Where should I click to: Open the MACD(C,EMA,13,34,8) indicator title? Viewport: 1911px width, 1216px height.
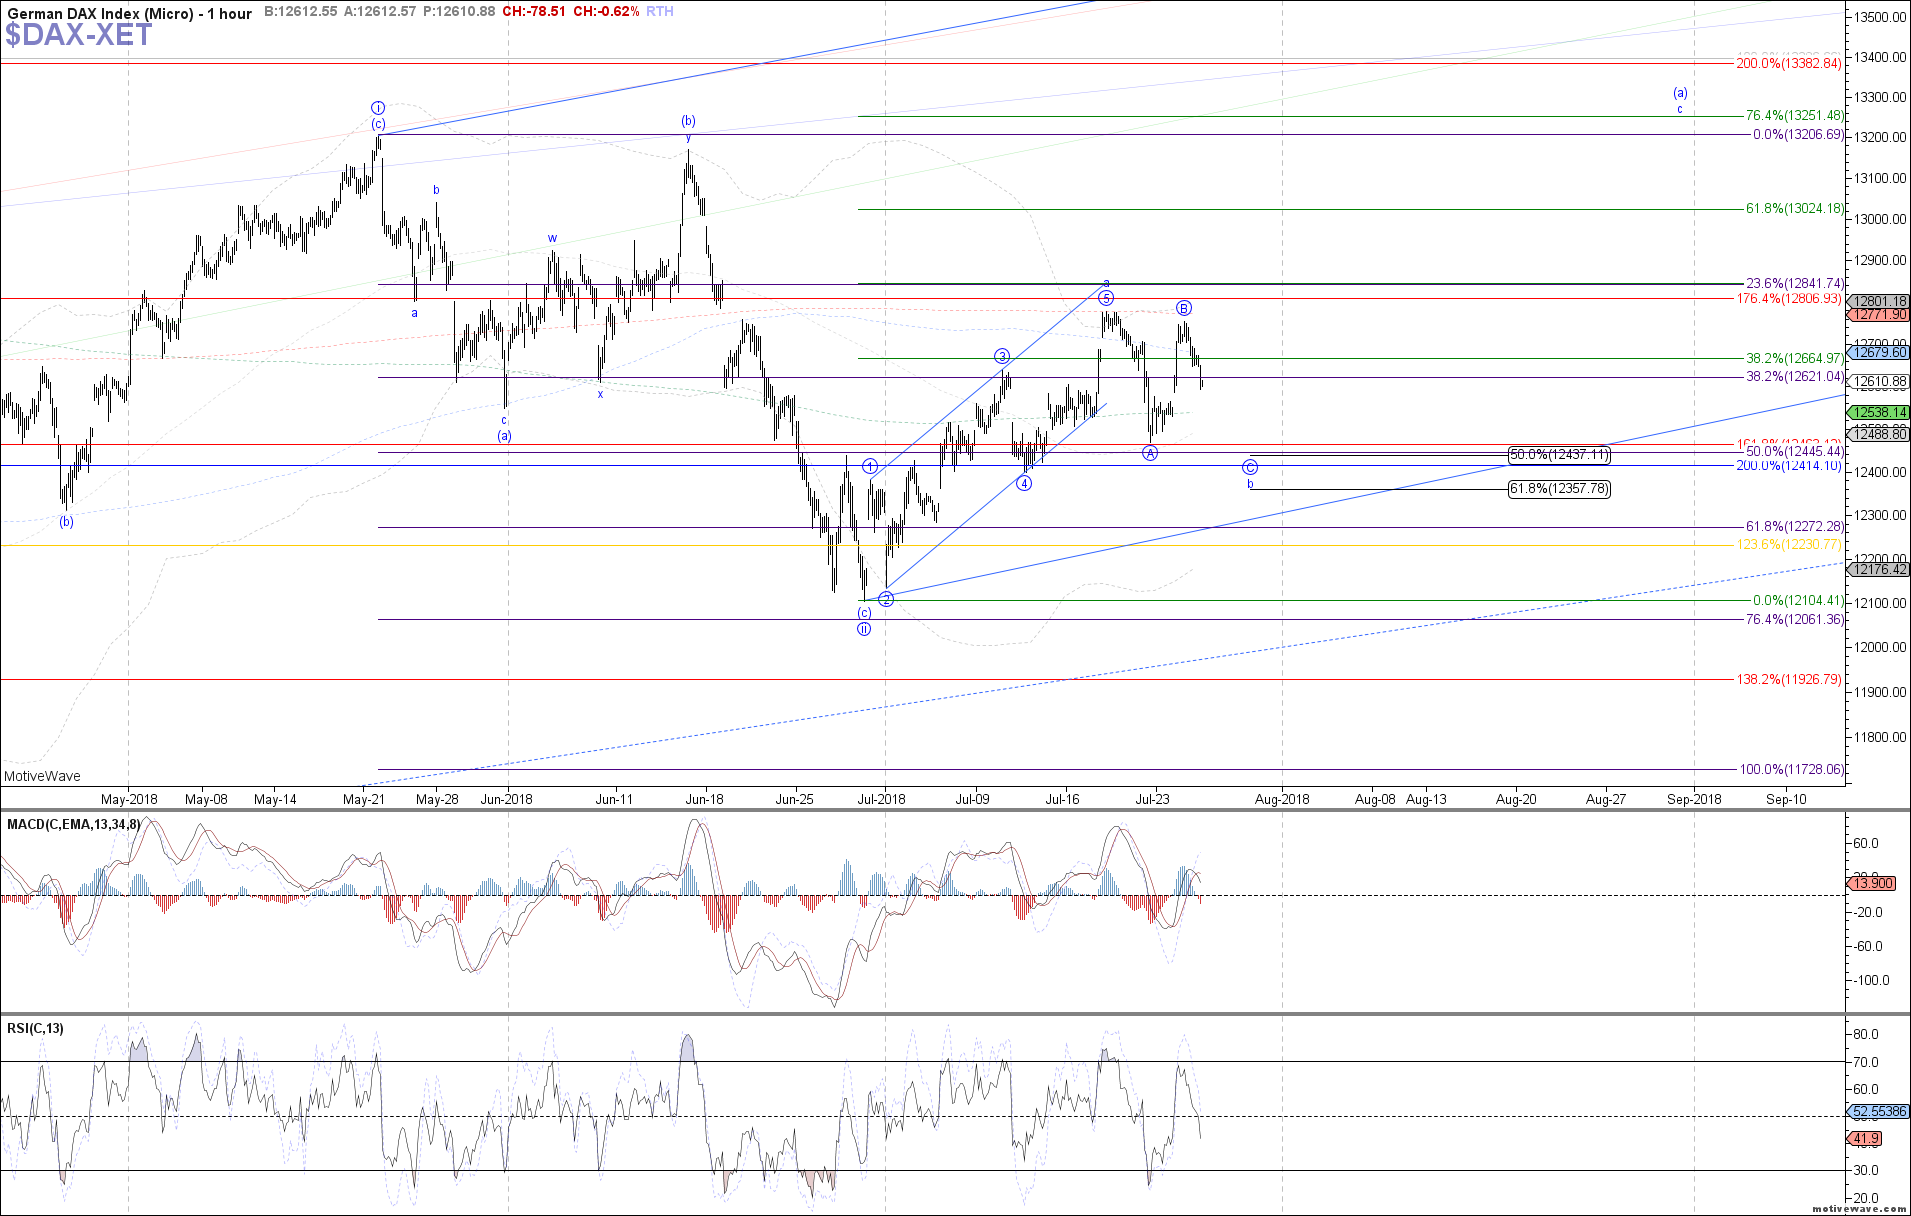(x=73, y=825)
